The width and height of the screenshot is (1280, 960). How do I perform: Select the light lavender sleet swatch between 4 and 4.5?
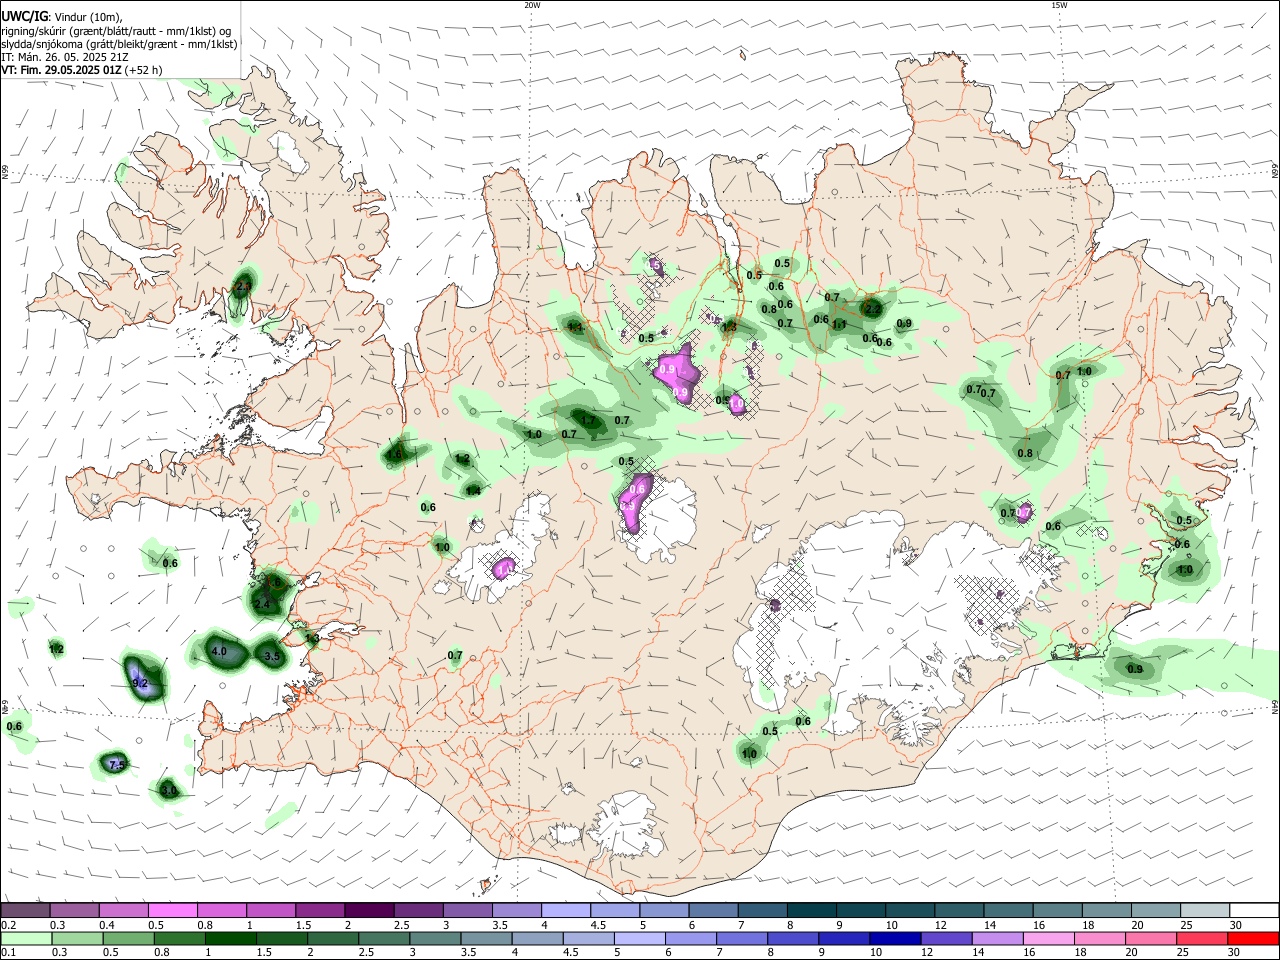(564, 910)
